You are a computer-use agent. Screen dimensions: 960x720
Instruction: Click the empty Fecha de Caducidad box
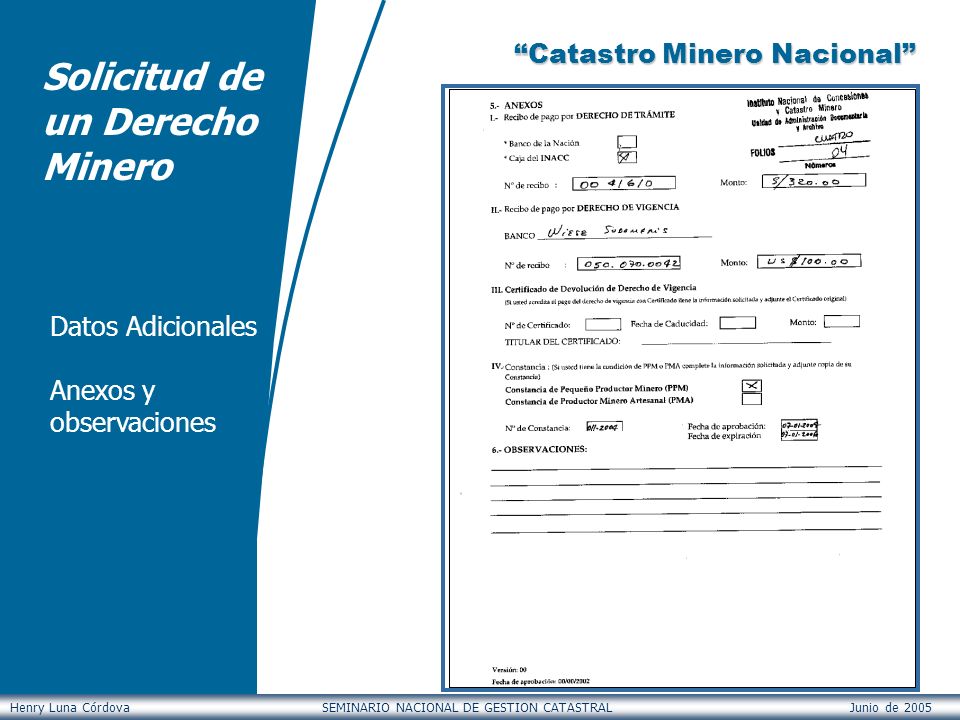738,323
